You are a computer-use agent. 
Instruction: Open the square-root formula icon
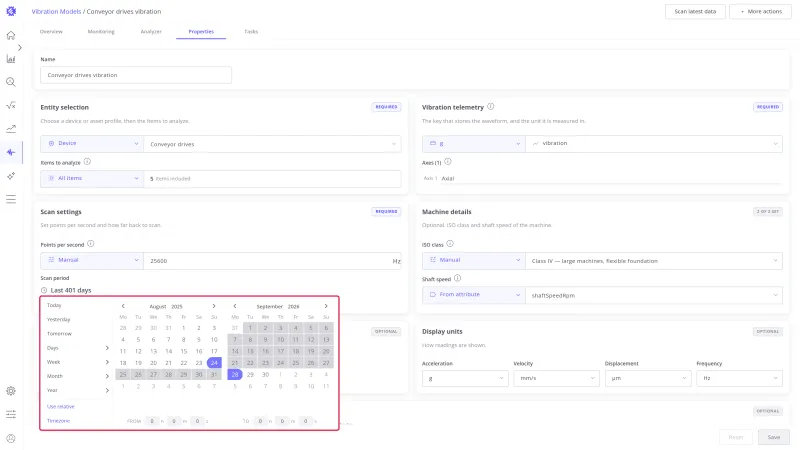(x=11, y=106)
